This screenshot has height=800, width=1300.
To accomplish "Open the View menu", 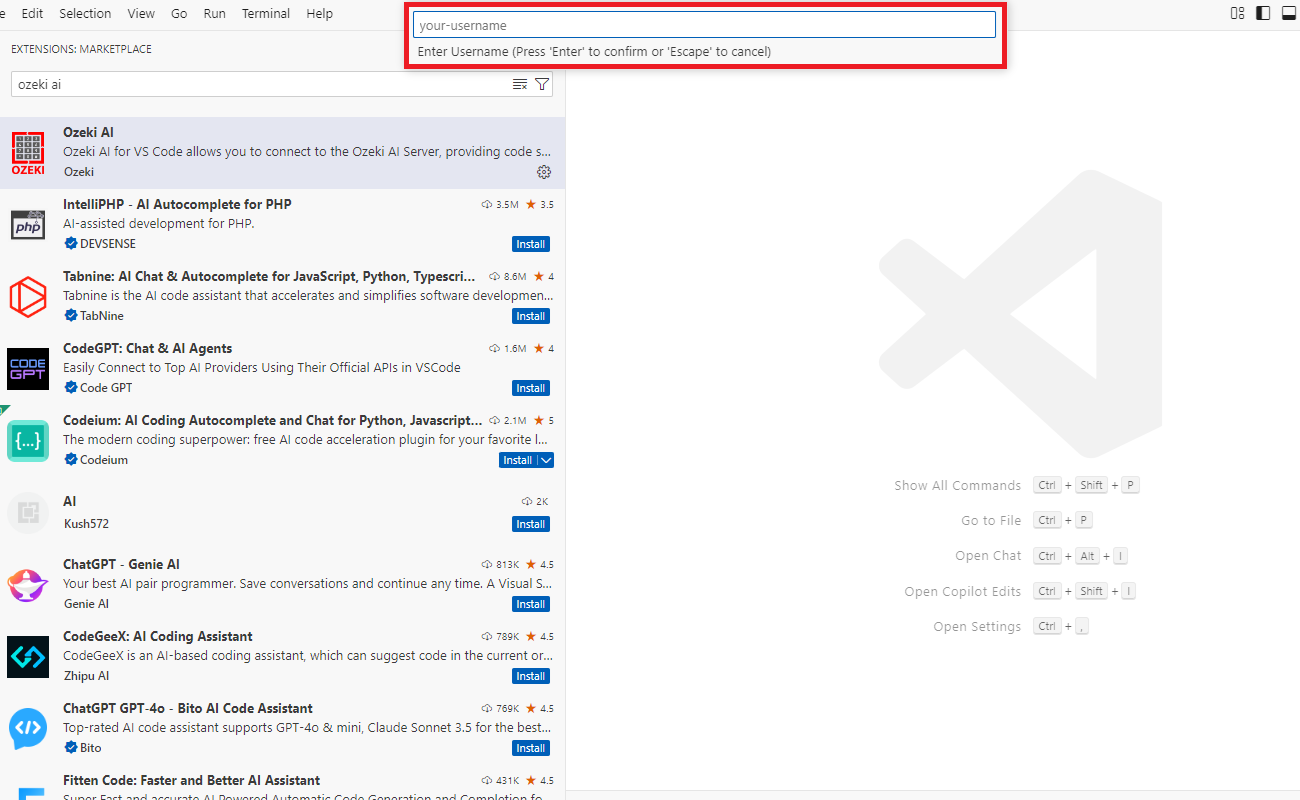I will 141,13.
